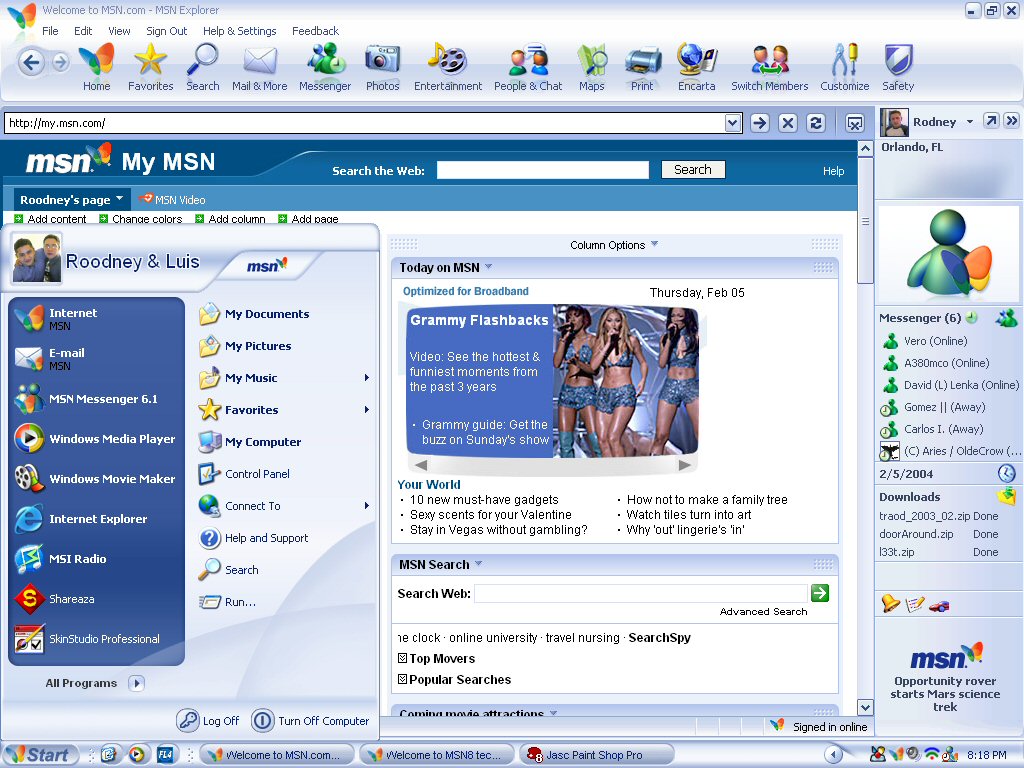Click the system tray clock showing 8:18 PM

986,755
